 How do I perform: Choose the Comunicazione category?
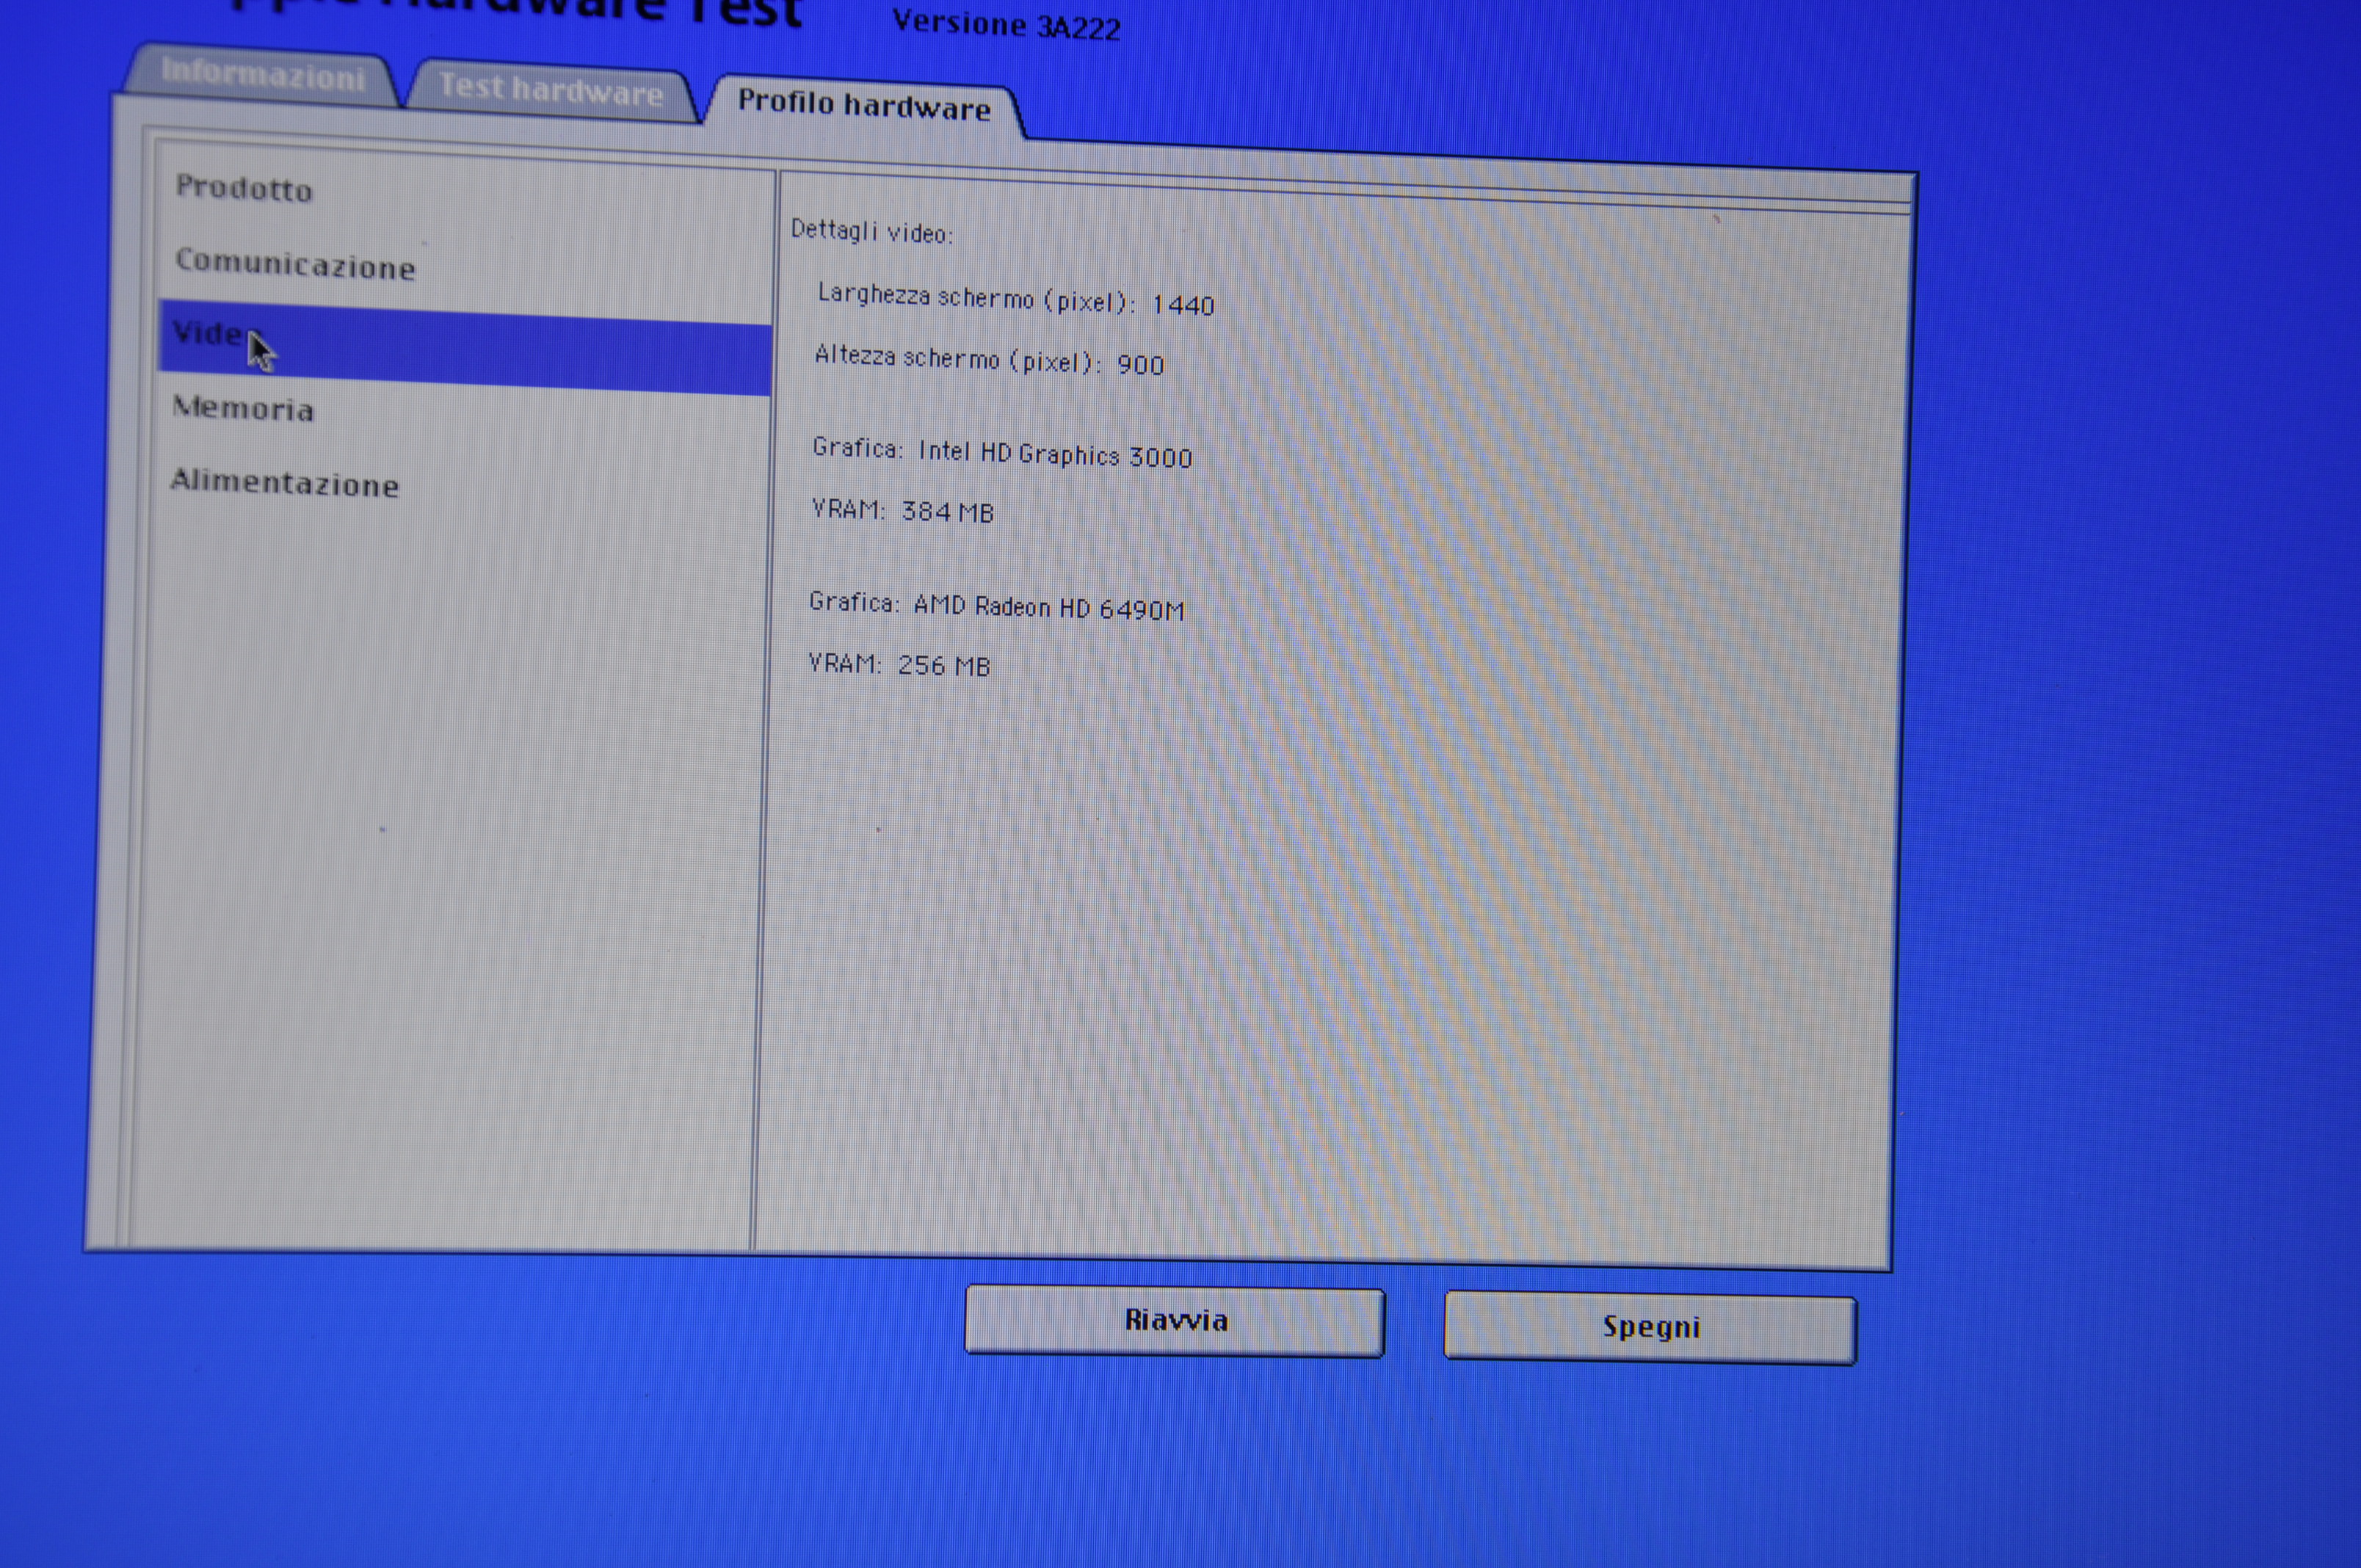tap(295, 265)
